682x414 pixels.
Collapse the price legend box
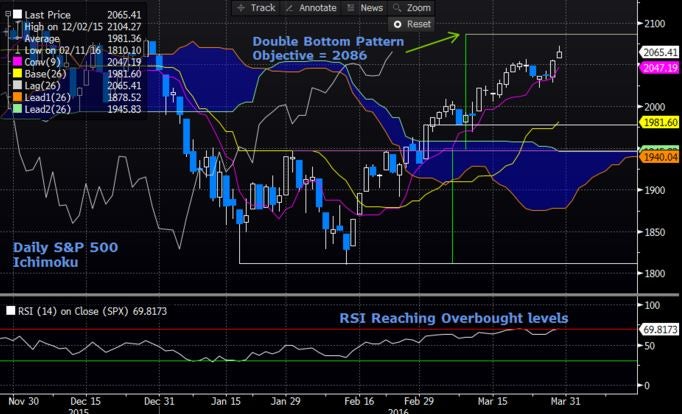tap(8, 14)
